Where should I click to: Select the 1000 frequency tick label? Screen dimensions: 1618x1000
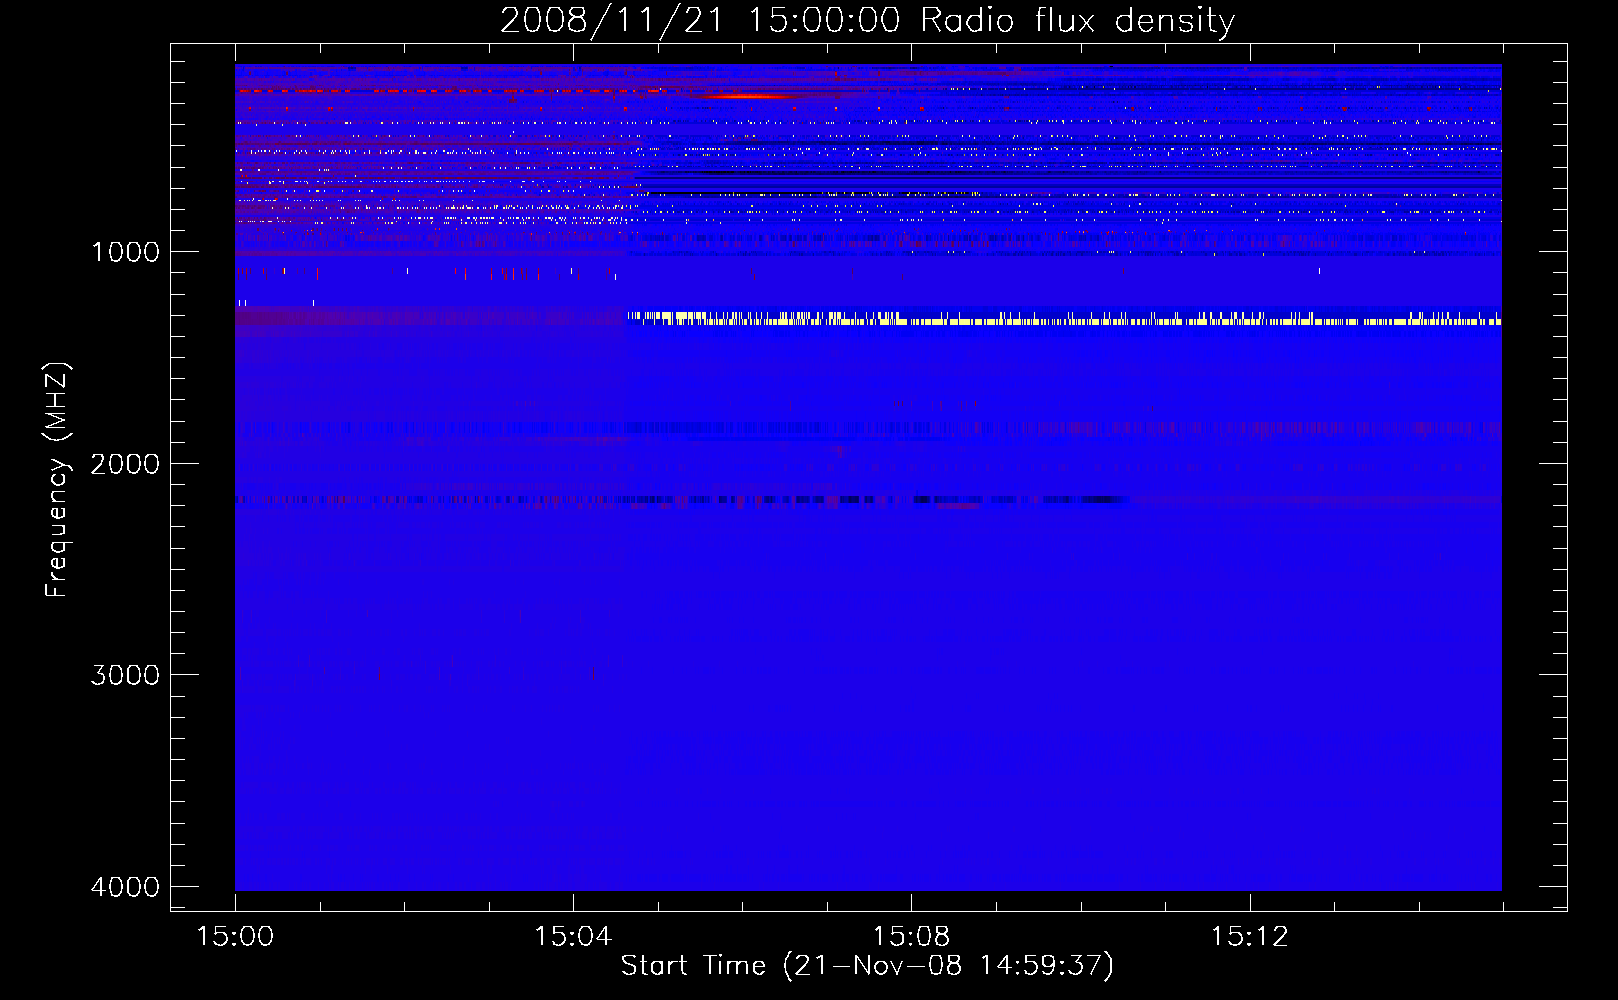(125, 251)
